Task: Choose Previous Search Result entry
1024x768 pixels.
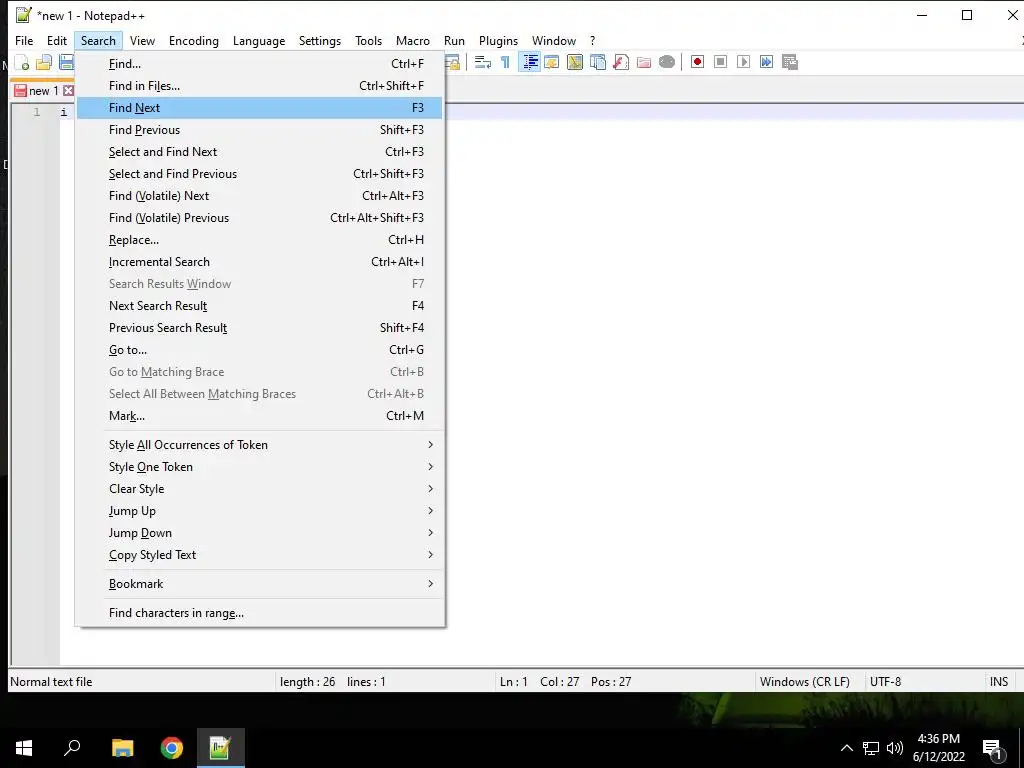Action: click(x=259, y=328)
